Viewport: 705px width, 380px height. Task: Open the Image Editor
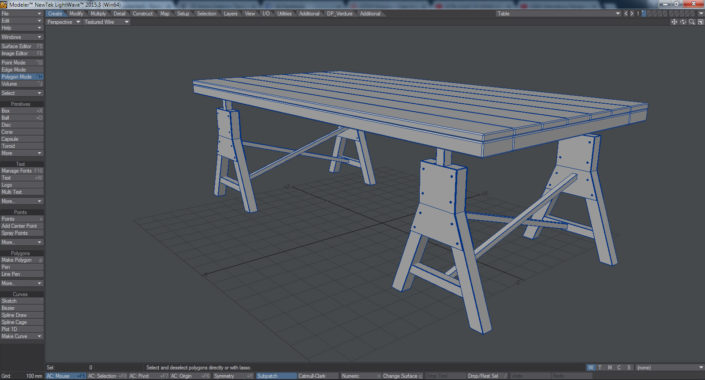(22, 54)
